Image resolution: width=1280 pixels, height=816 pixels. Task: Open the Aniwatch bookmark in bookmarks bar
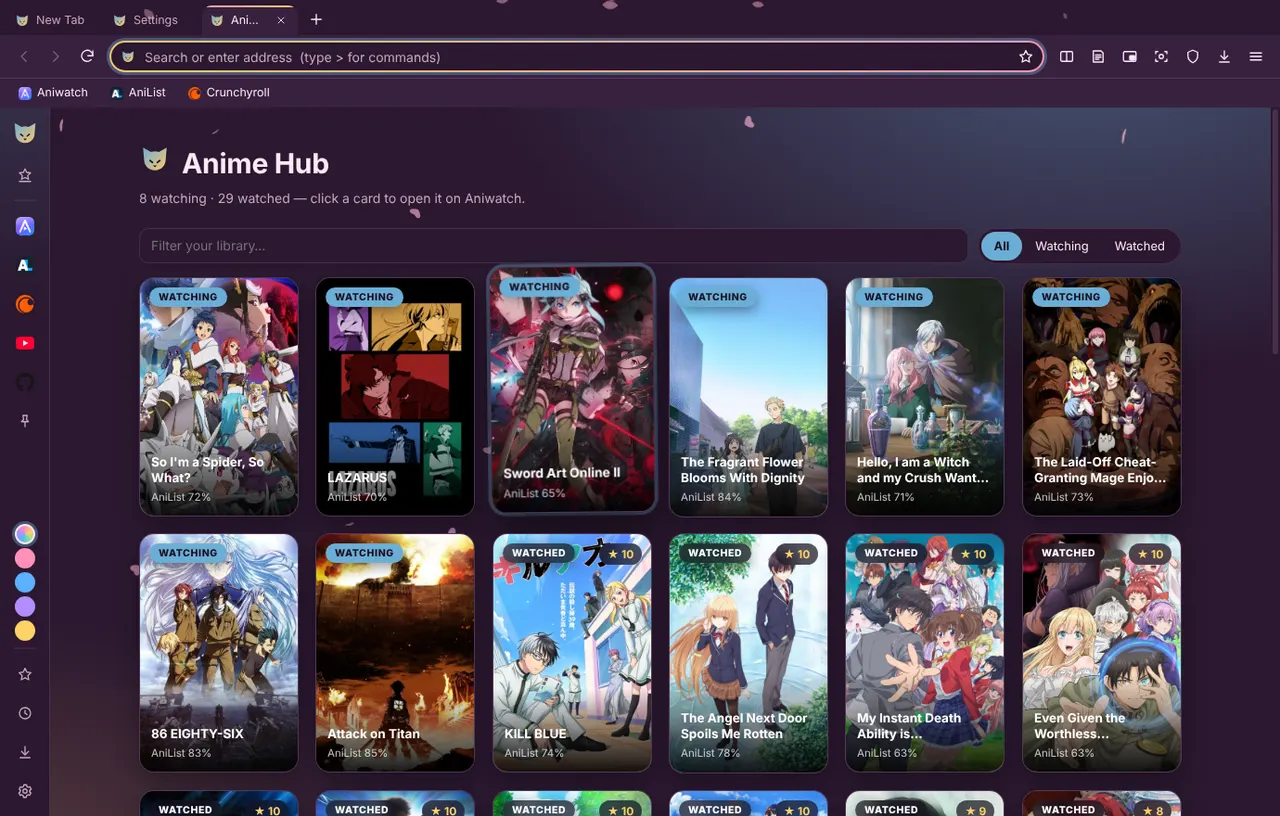(53, 92)
